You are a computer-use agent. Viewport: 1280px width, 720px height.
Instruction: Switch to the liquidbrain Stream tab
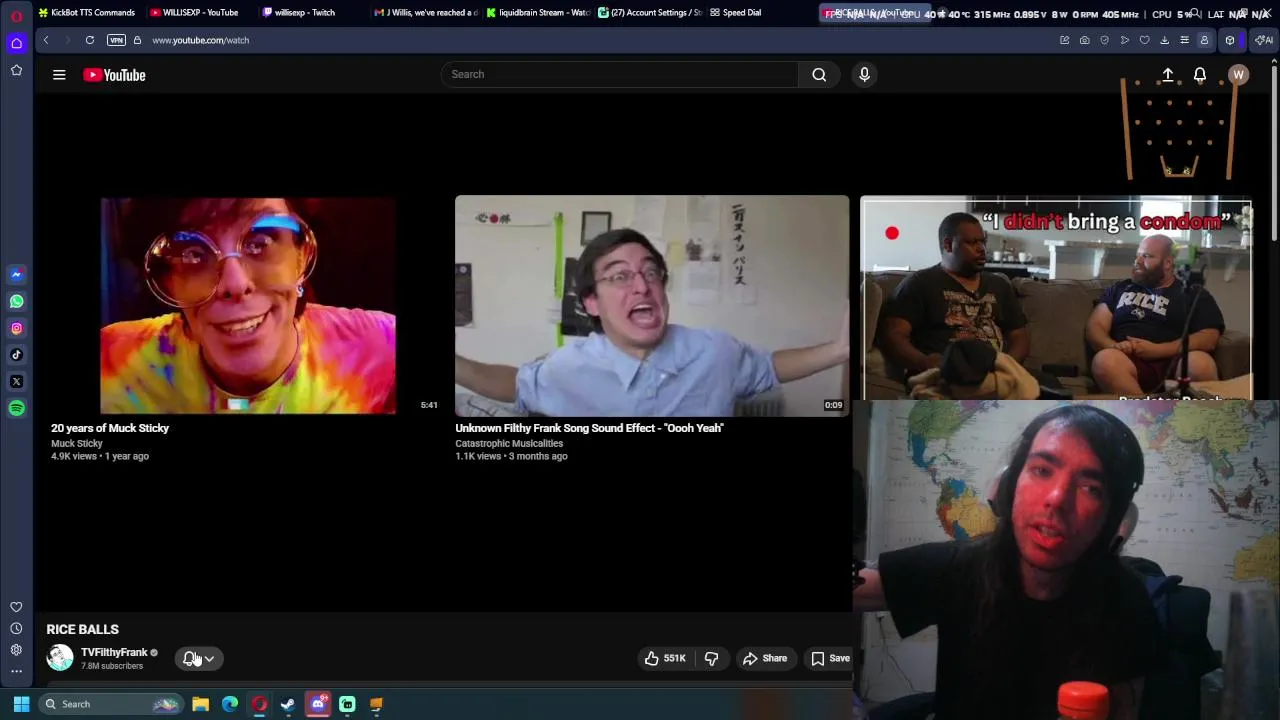coord(538,13)
